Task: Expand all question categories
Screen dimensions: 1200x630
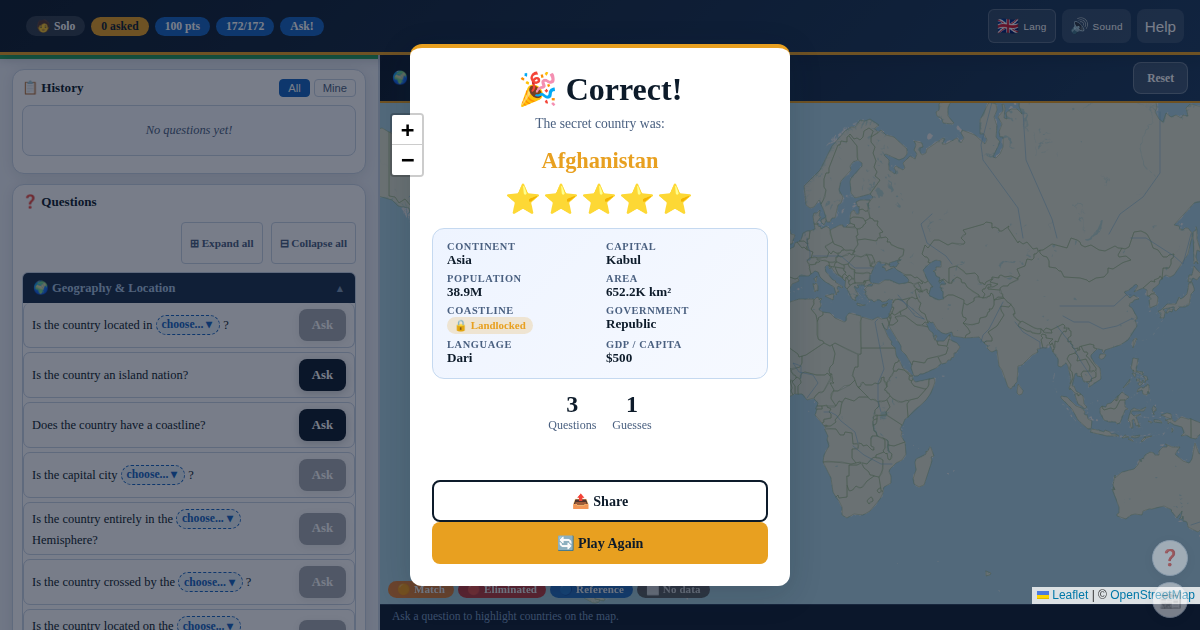Action: click(222, 243)
